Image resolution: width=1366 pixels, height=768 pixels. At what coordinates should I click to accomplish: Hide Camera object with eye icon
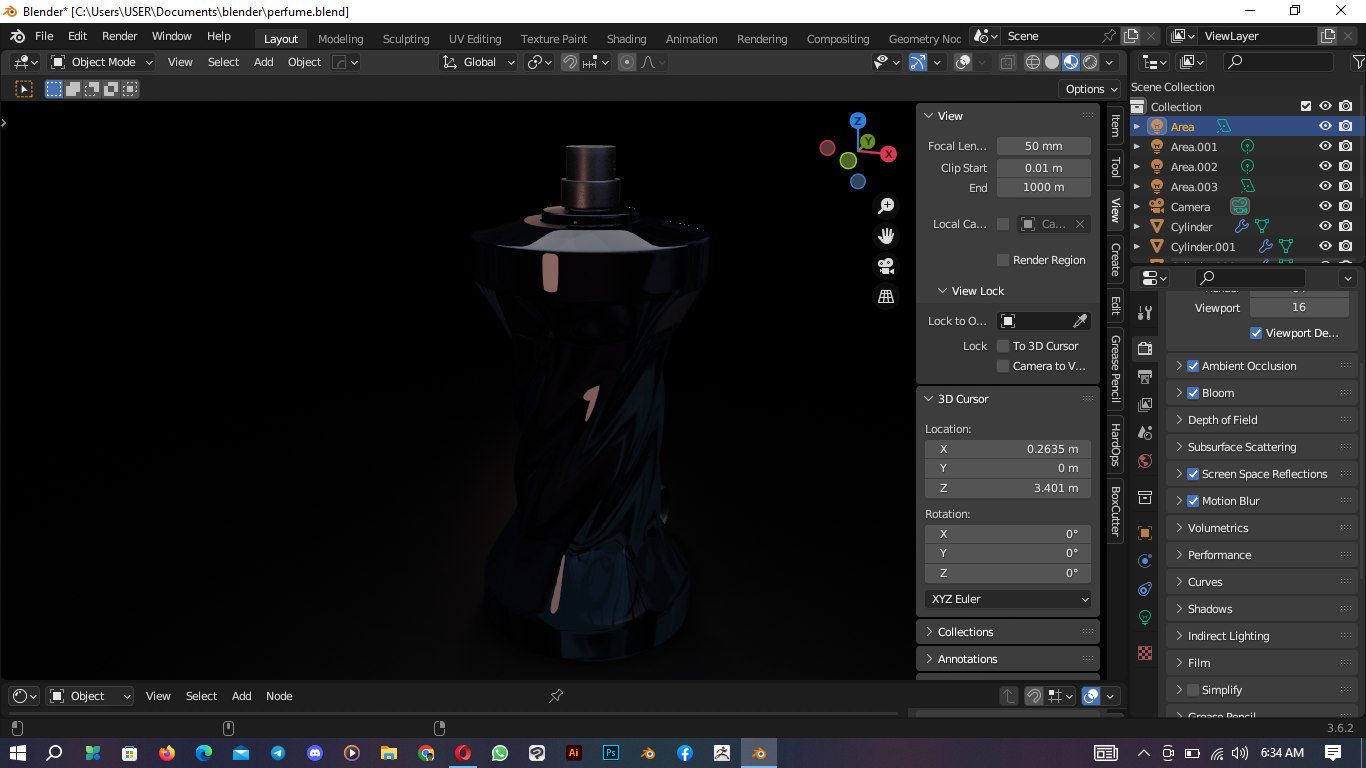tap(1325, 207)
